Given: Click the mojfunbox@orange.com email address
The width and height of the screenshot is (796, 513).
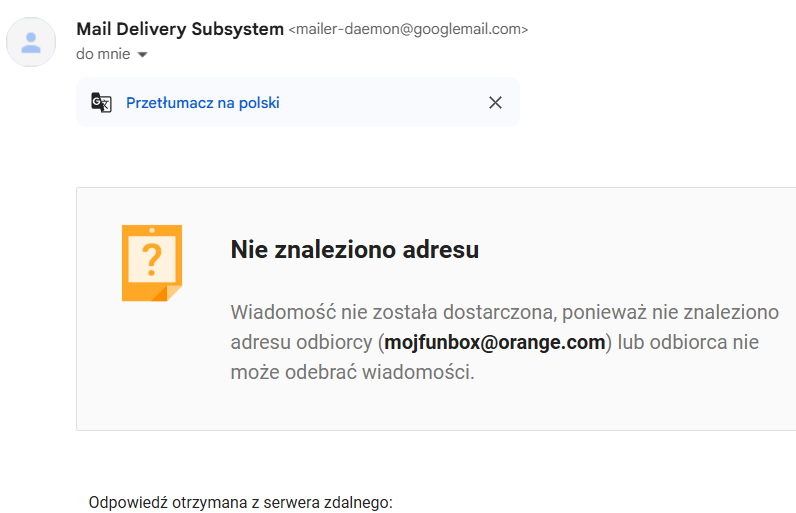Looking at the screenshot, I should (x=494, y=343).
